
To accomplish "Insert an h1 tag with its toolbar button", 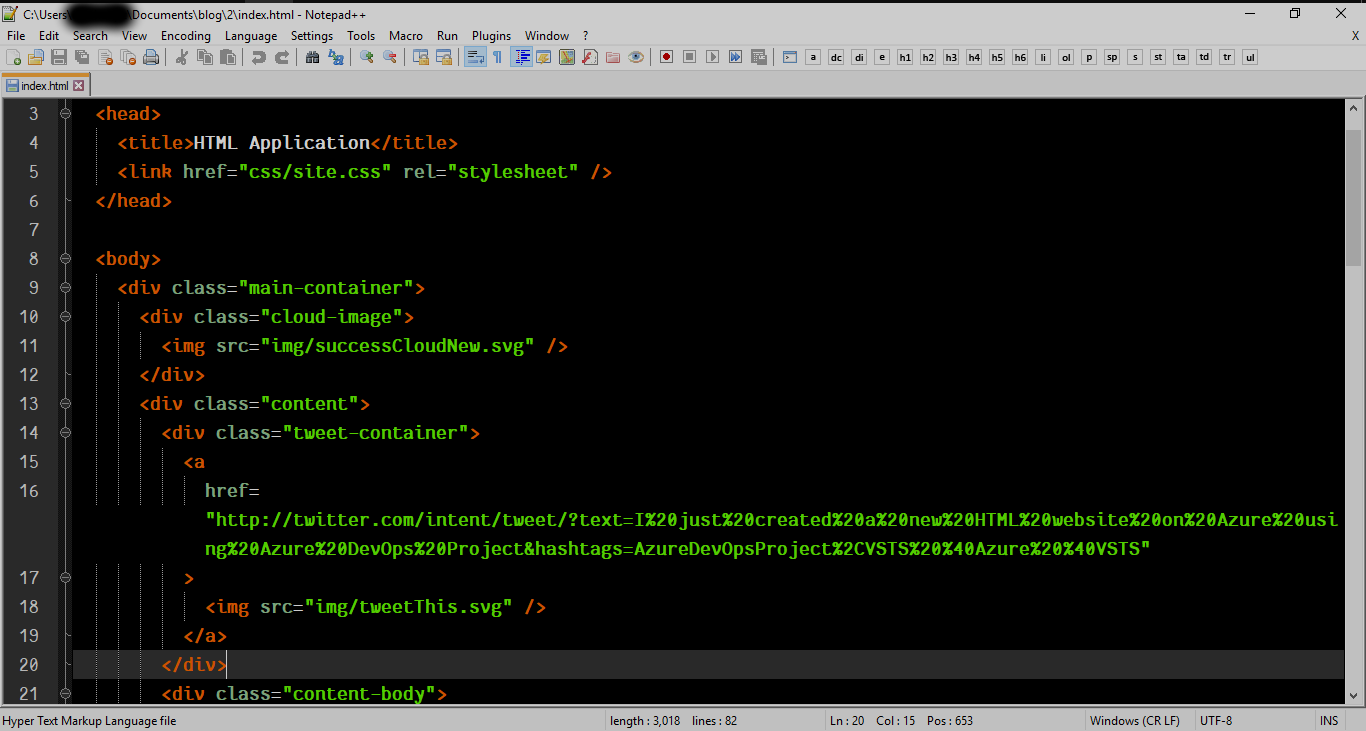I will pos(904,57).
